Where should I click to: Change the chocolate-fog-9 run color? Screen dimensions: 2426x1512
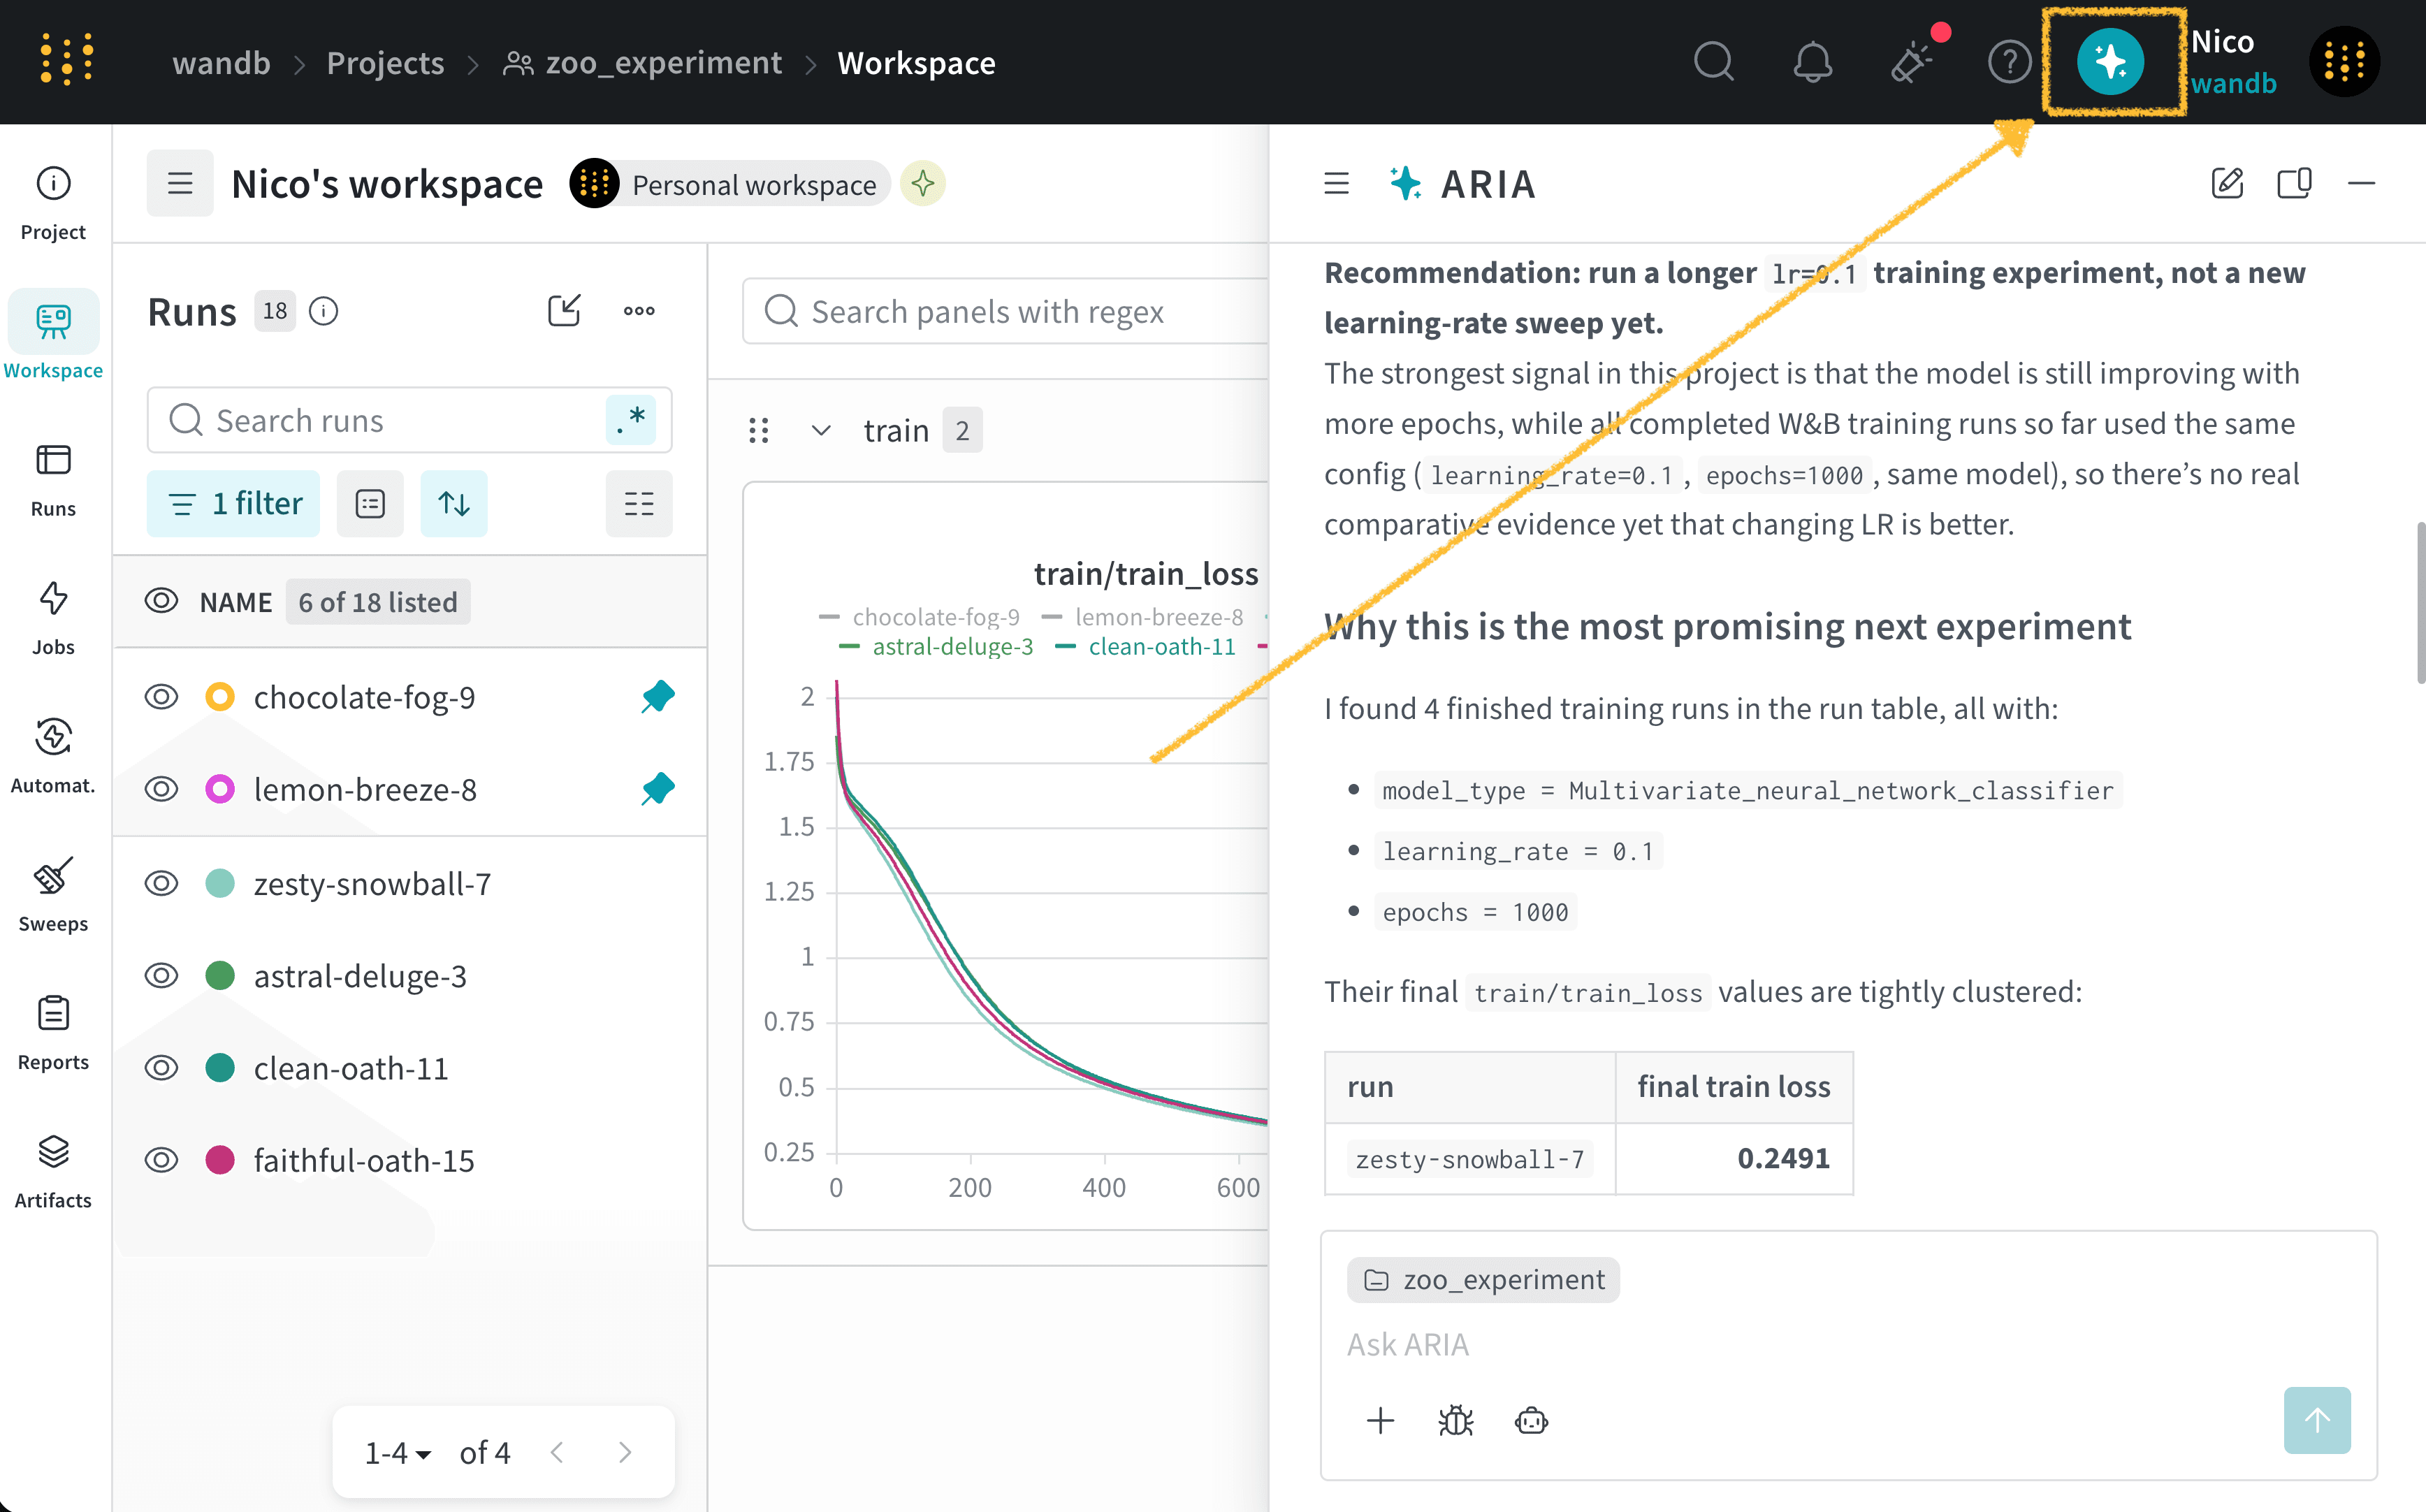pos(220,696)
